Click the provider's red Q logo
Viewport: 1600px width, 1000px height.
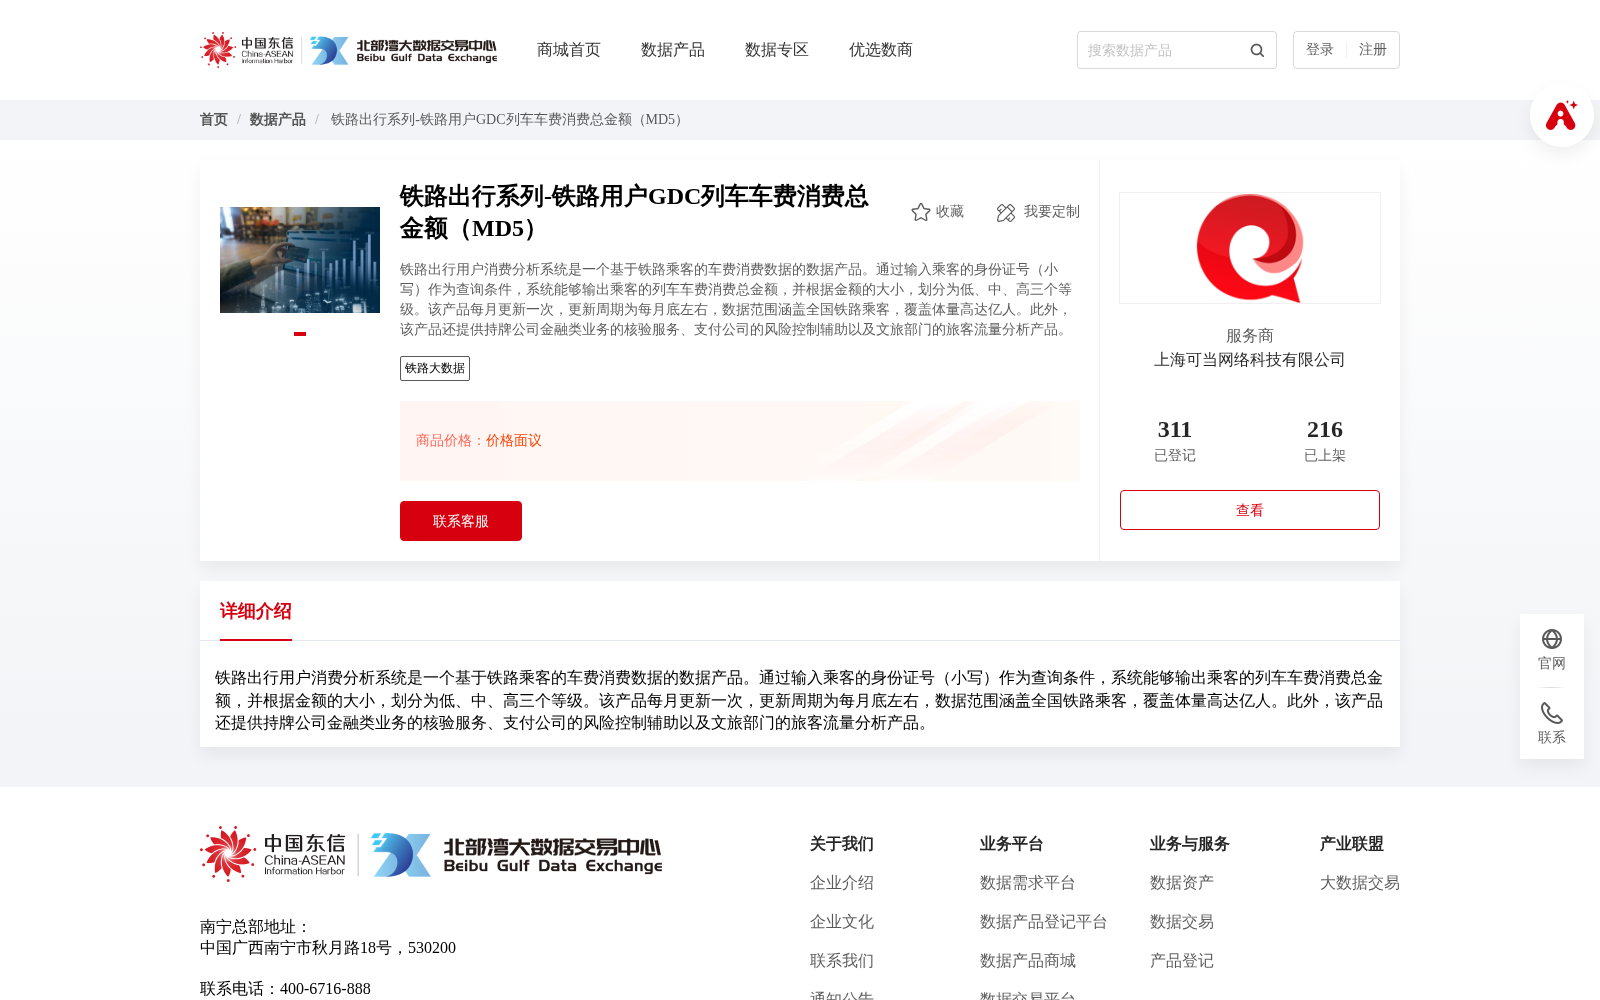[1250, 248]
